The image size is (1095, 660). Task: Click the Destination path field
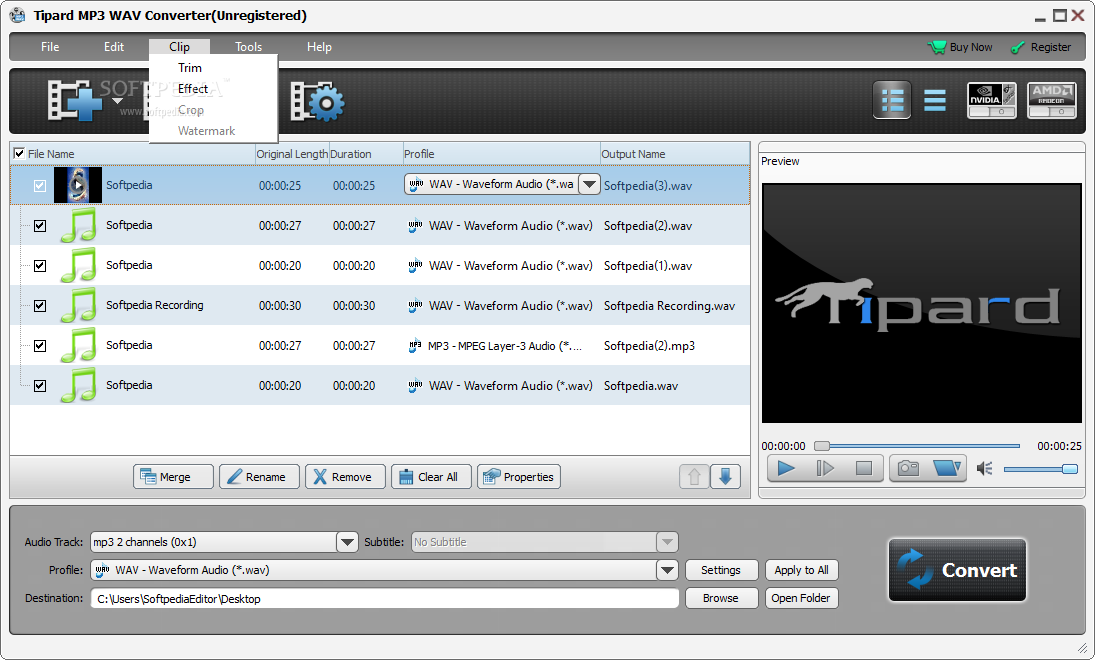(x=385, y=599)
